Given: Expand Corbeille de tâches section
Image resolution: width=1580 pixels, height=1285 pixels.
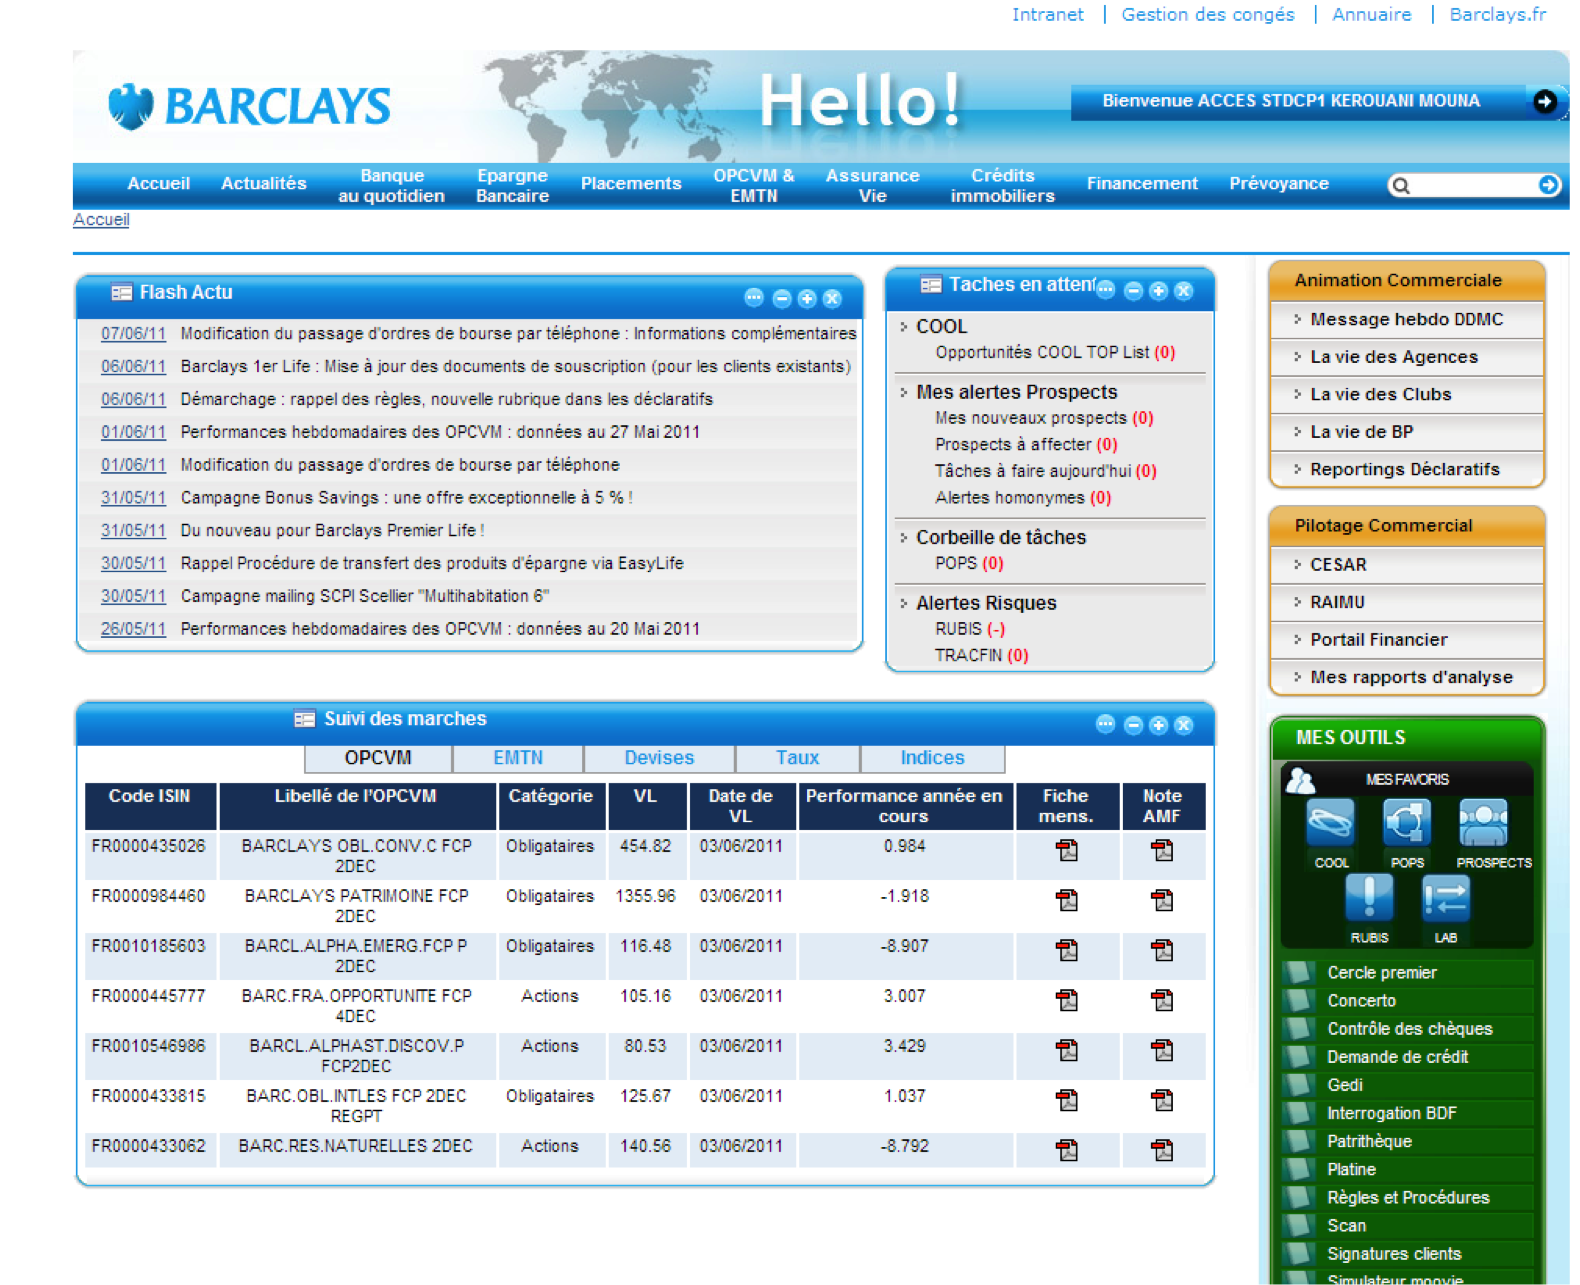Looking at the screenshot, I should pyautogui.click(x=903, y=537).
